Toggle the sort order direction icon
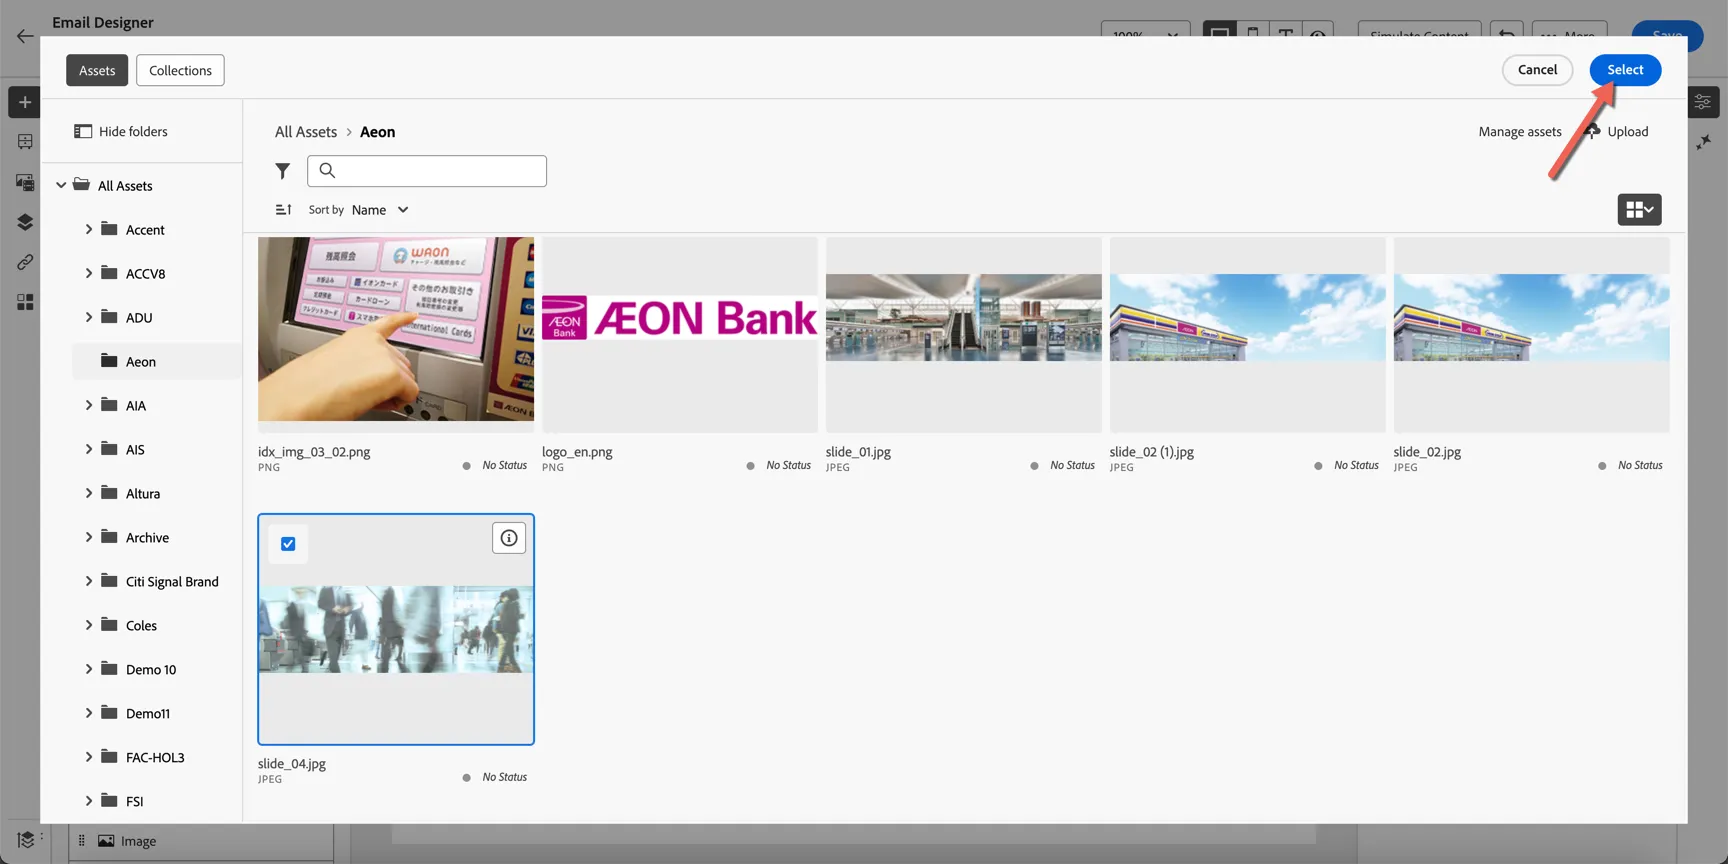The width and height of the screenshot is (1728, 864). click(x=284, y=210)
